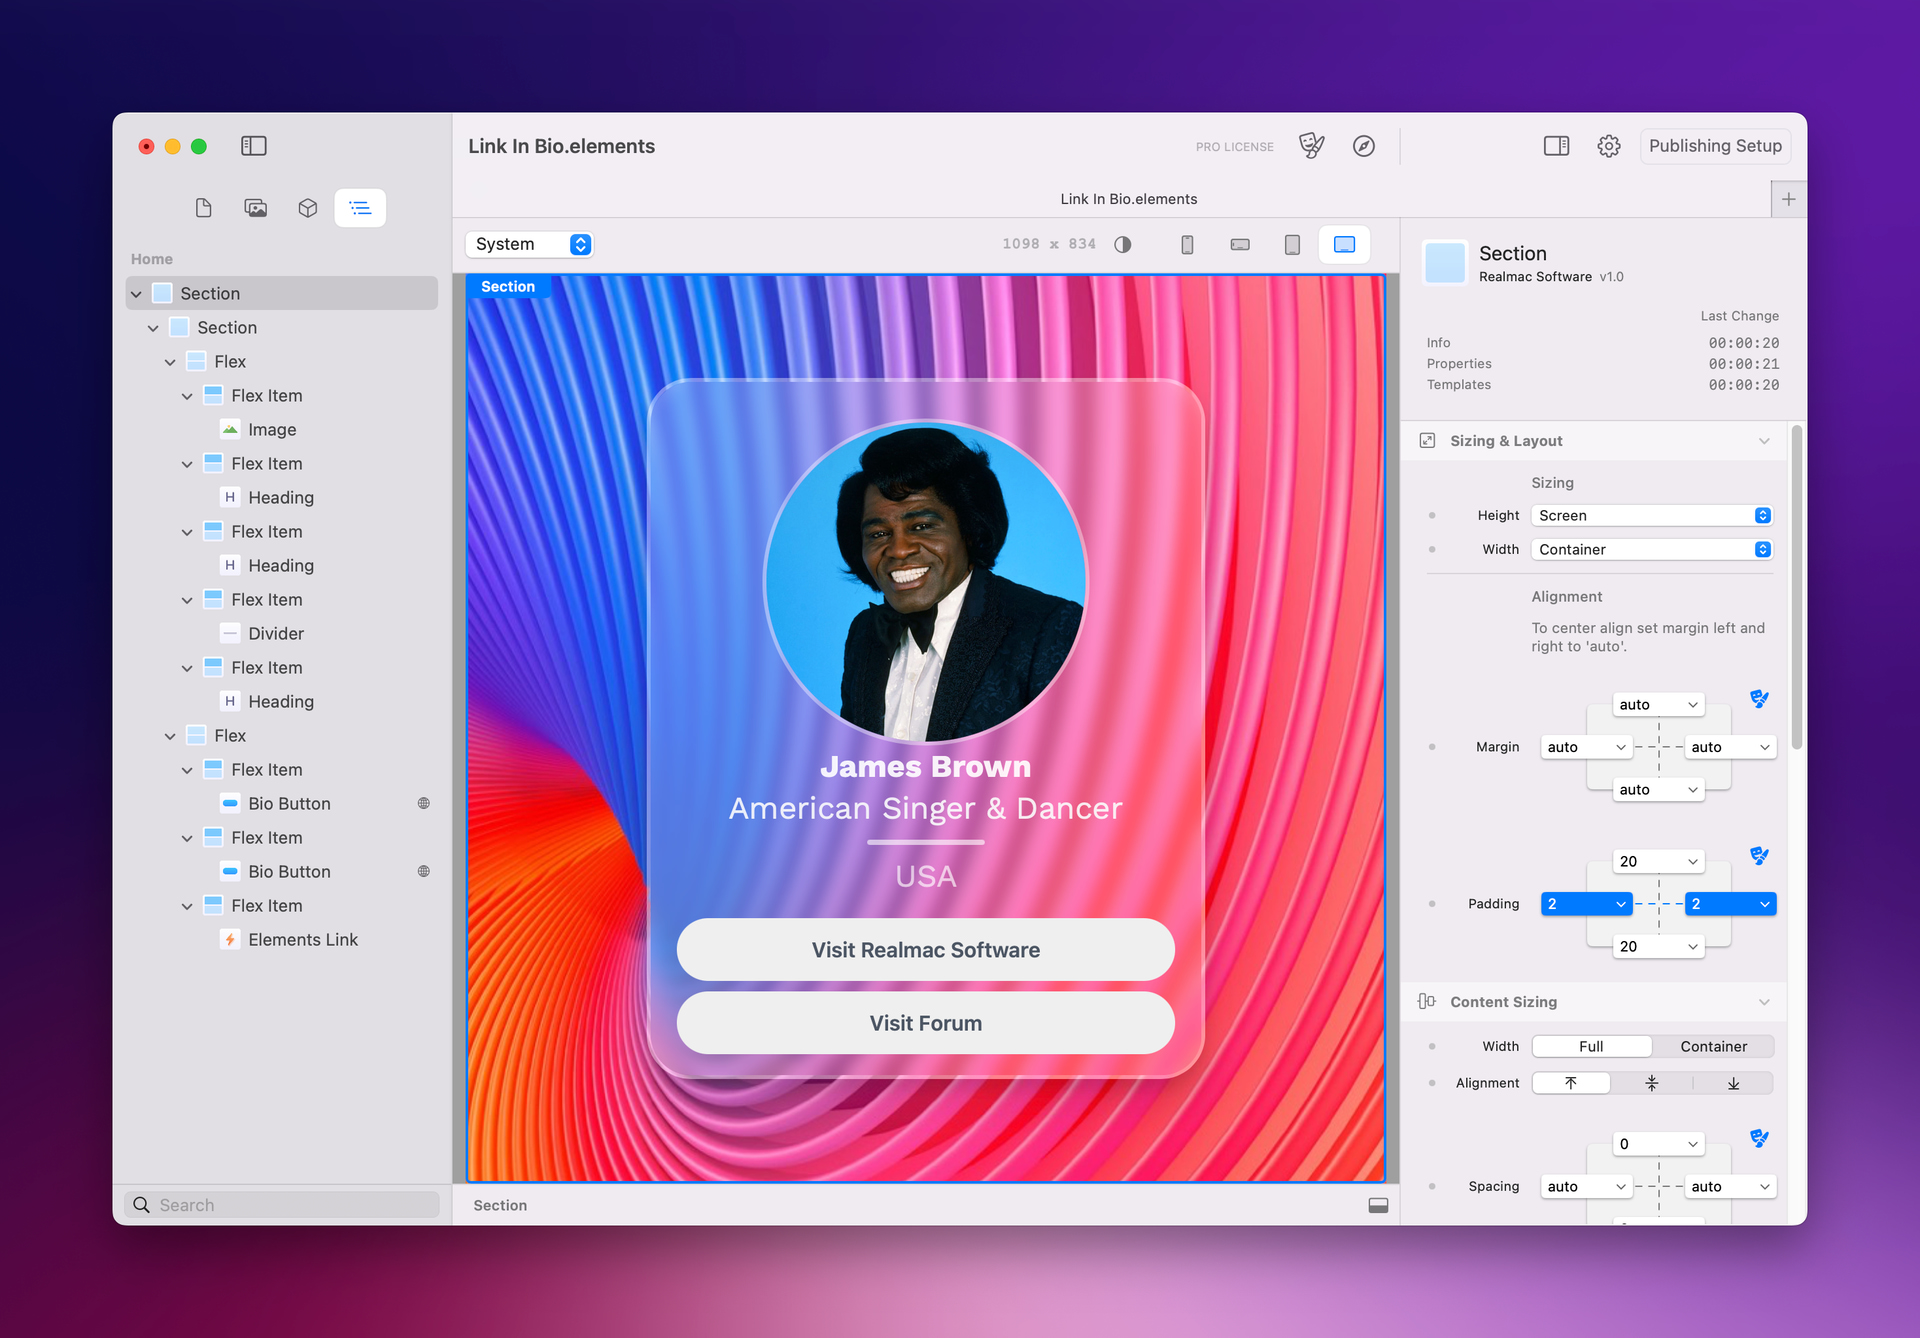Select the Assets image panel icon
The image size is (1920, 1338).
tap(256, 208)
